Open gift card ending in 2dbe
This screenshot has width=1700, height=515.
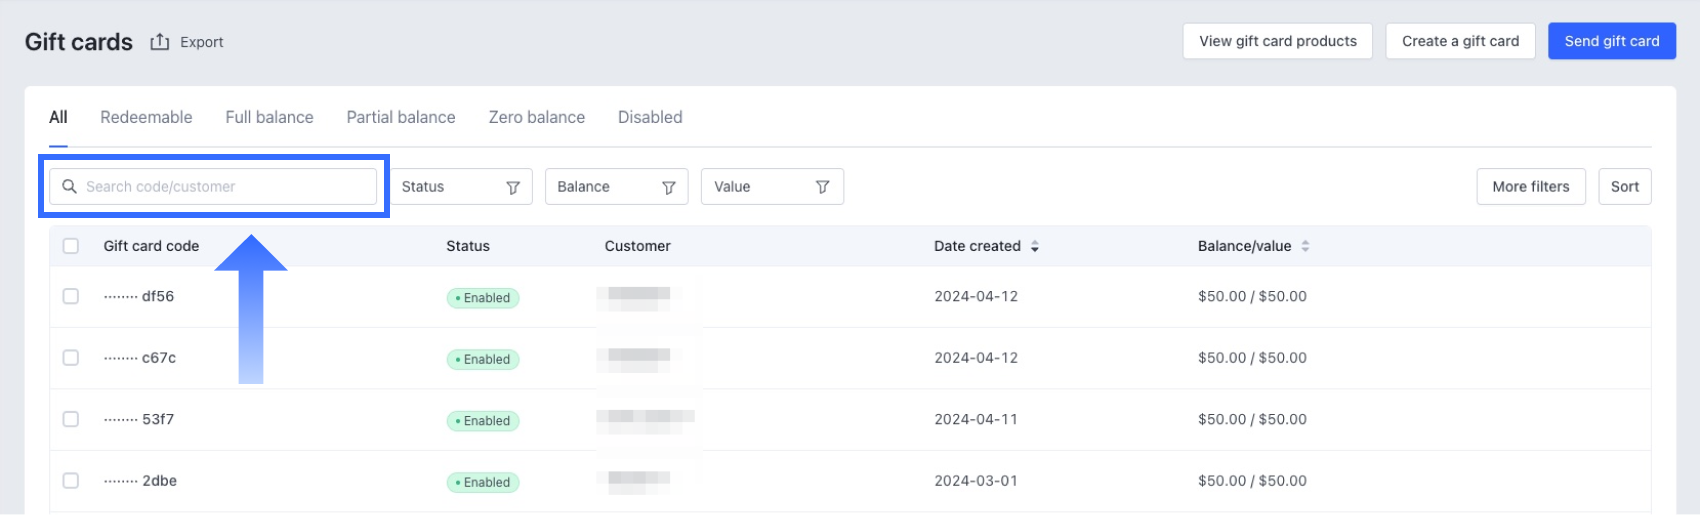click(159, 481)
